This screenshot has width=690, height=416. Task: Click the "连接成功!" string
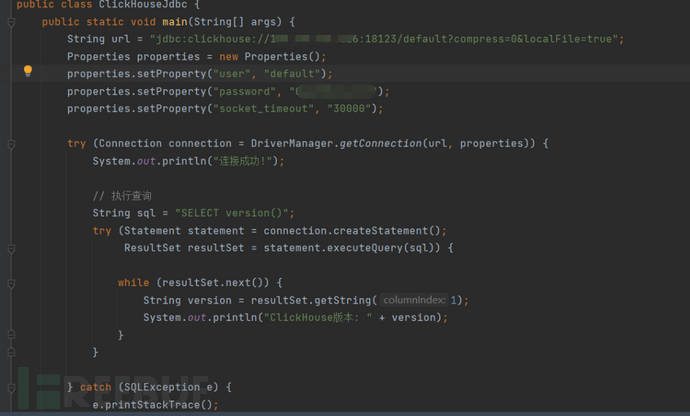(242, 161)
